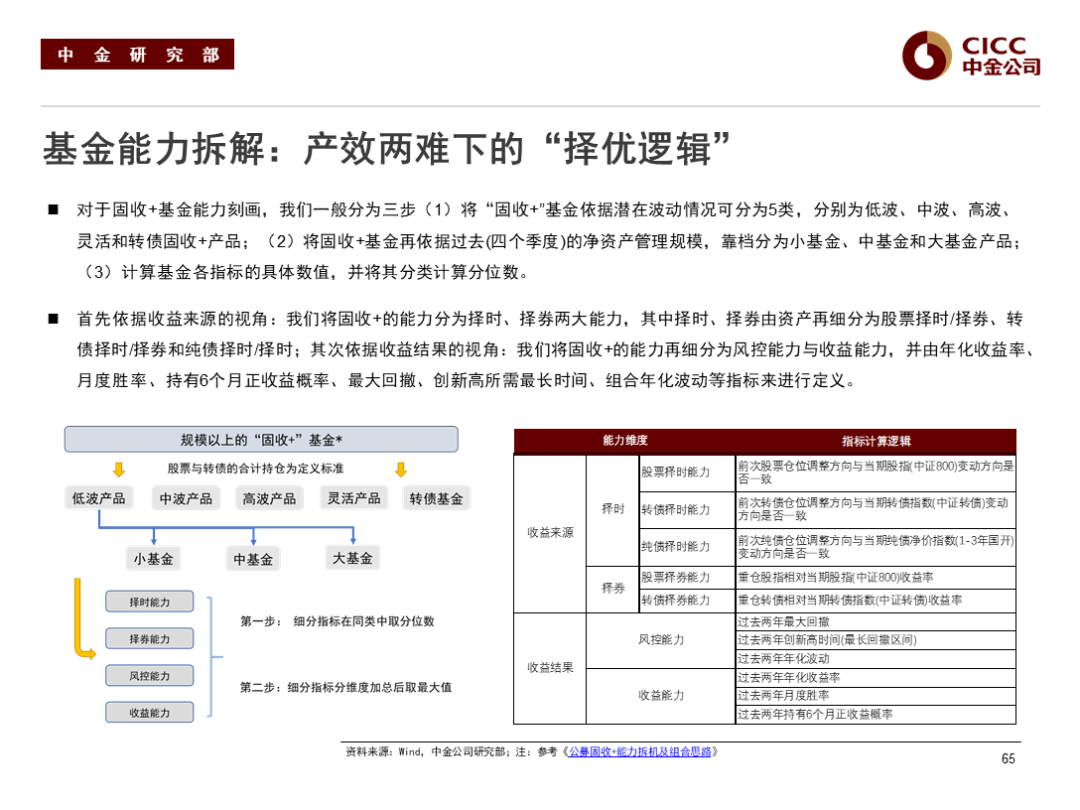Click the 股票择券能力 cell
The image size is (1080, 810).
(x=687, y=577)
